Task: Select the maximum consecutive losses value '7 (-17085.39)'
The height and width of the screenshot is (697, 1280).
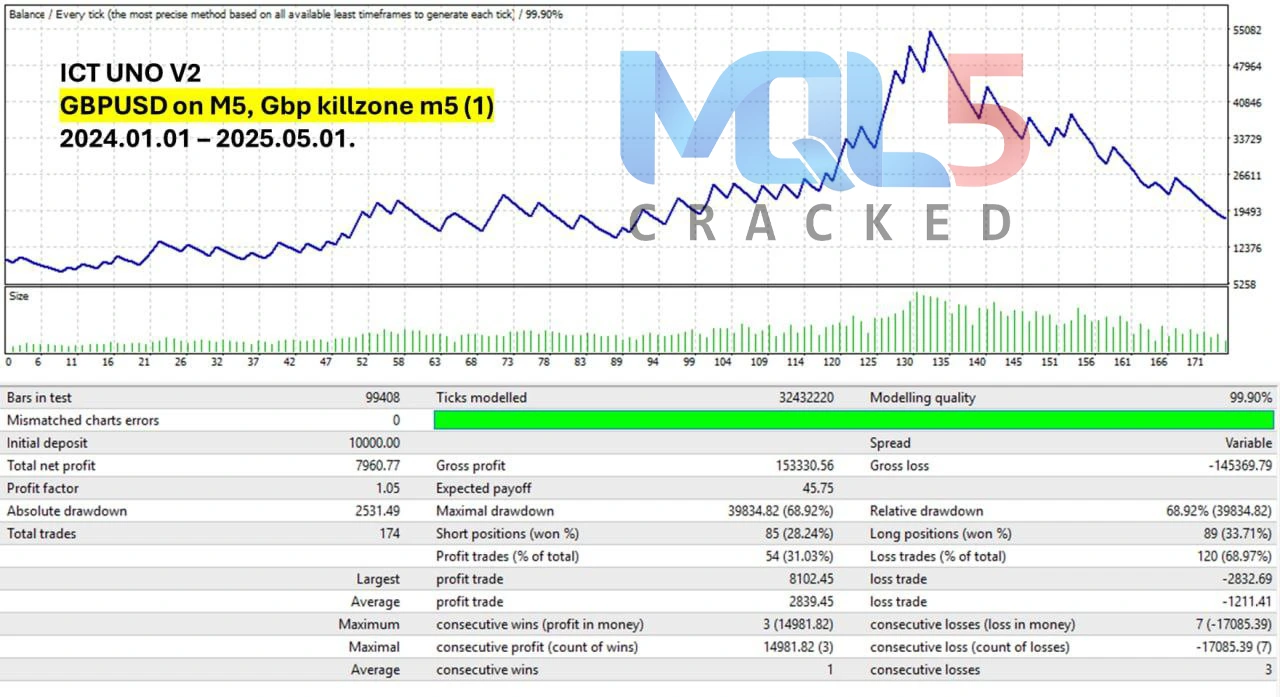Action: [x=1233, y=624]
